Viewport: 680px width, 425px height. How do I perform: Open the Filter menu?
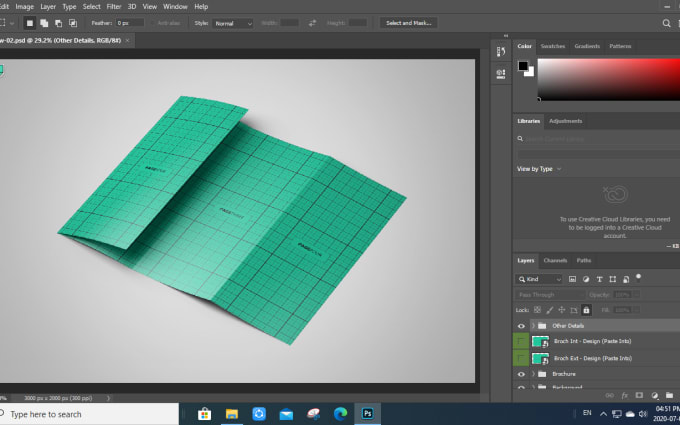click(114, 7)
